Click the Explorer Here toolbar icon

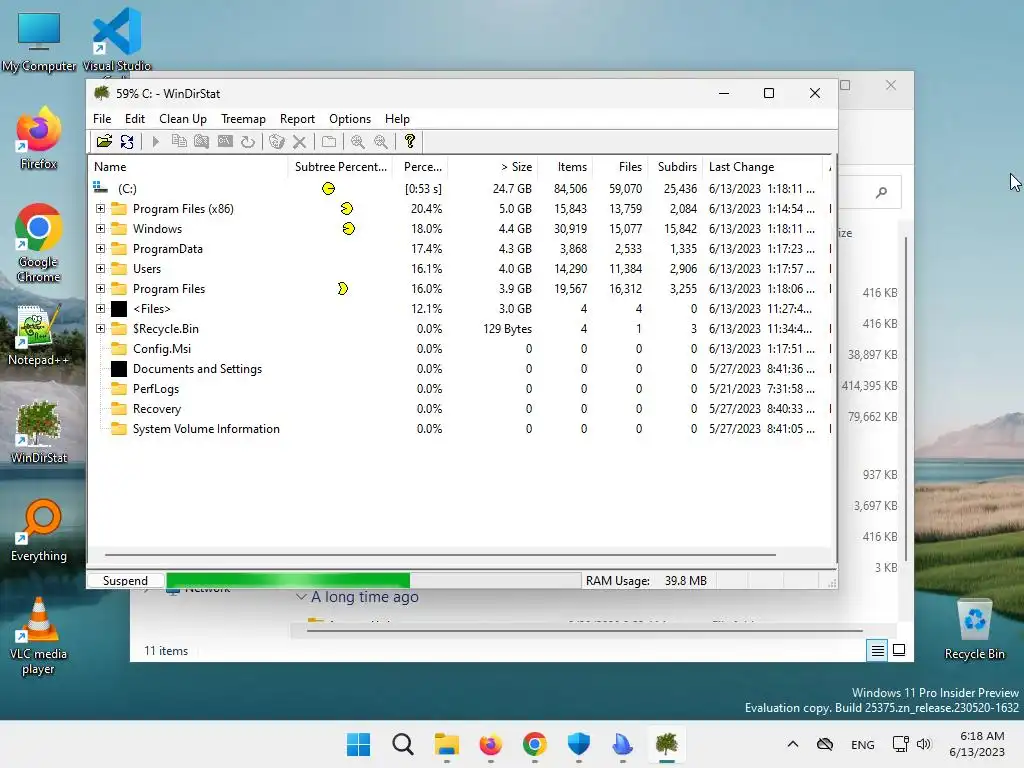pos(202,141)
